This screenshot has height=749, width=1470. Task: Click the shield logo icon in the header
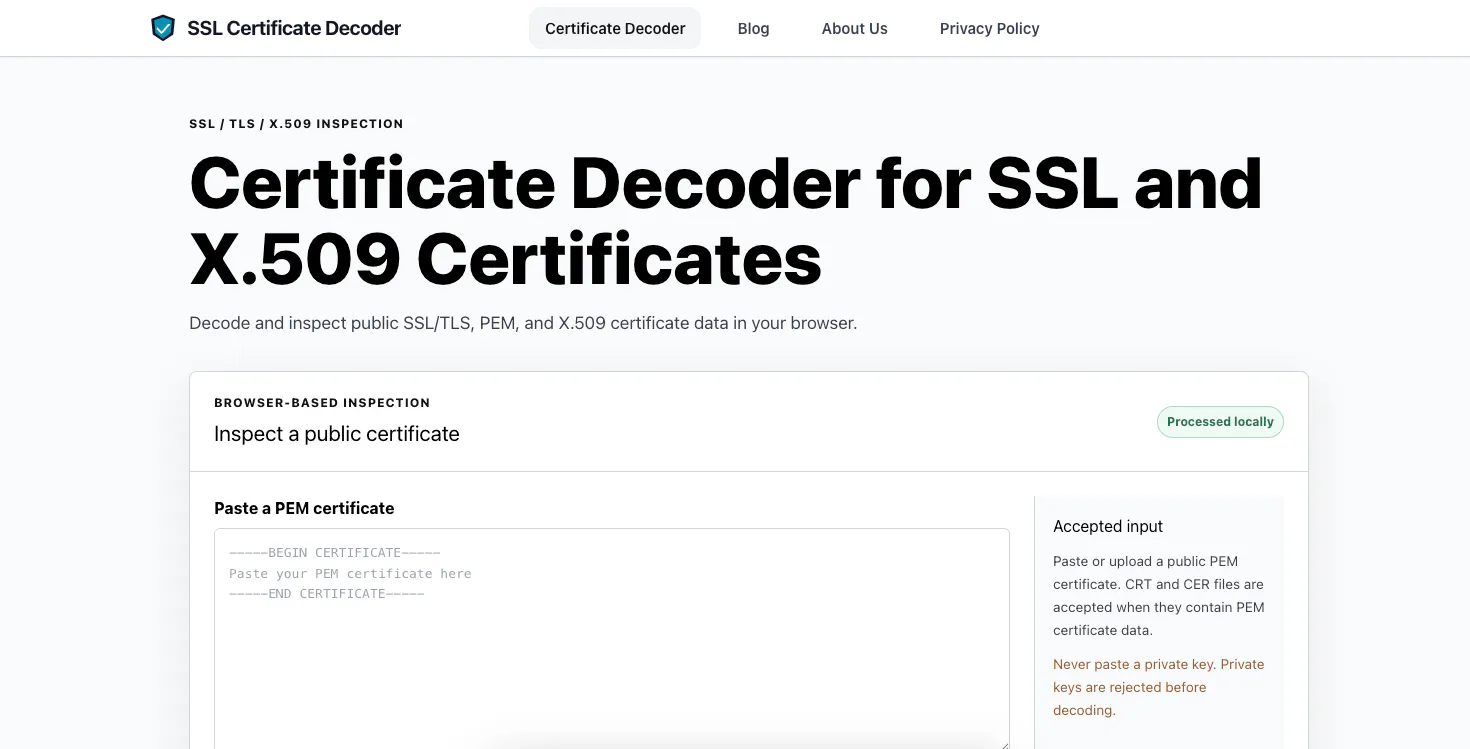pos(162,28)
